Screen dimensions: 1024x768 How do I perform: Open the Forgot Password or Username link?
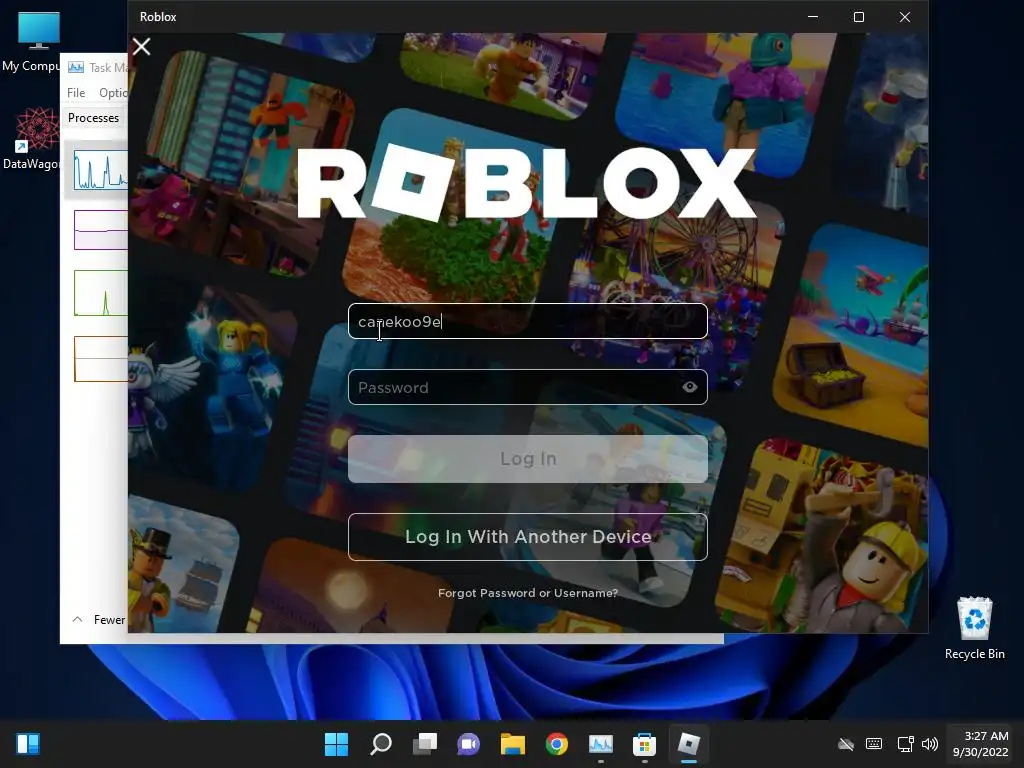tap(528, 593)
